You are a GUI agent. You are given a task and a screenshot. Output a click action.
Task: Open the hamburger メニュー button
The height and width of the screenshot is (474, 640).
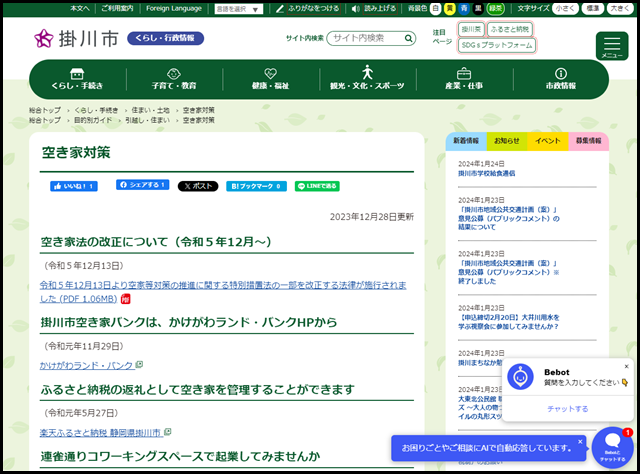click(x=612, y=46)
